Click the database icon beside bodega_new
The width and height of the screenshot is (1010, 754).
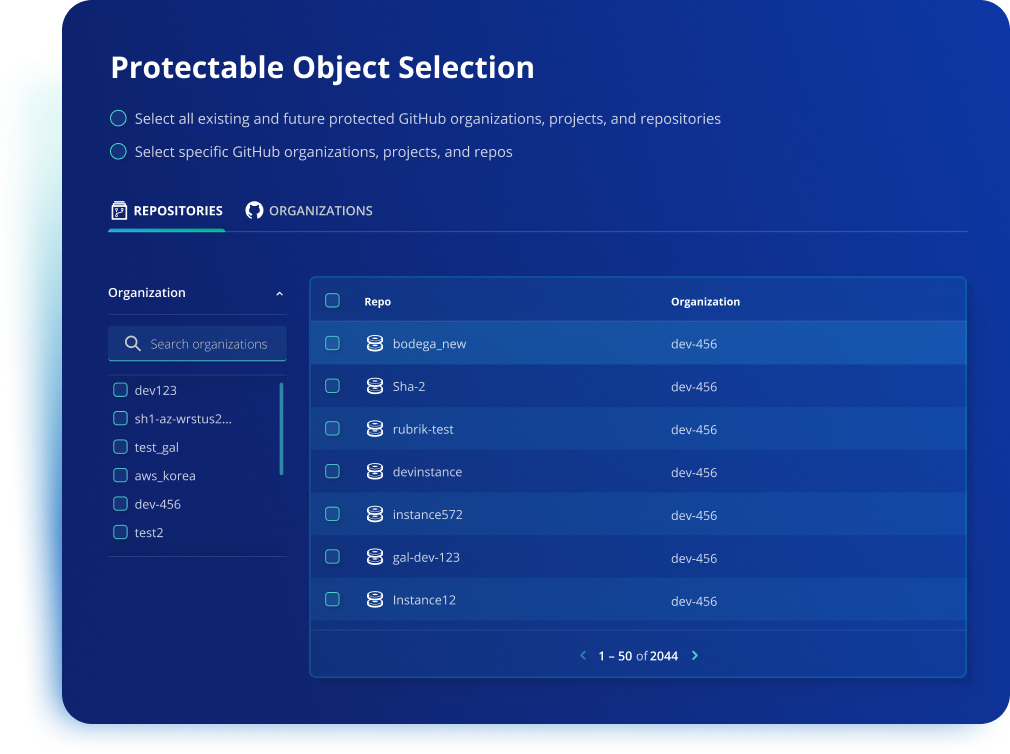point(375,343)
